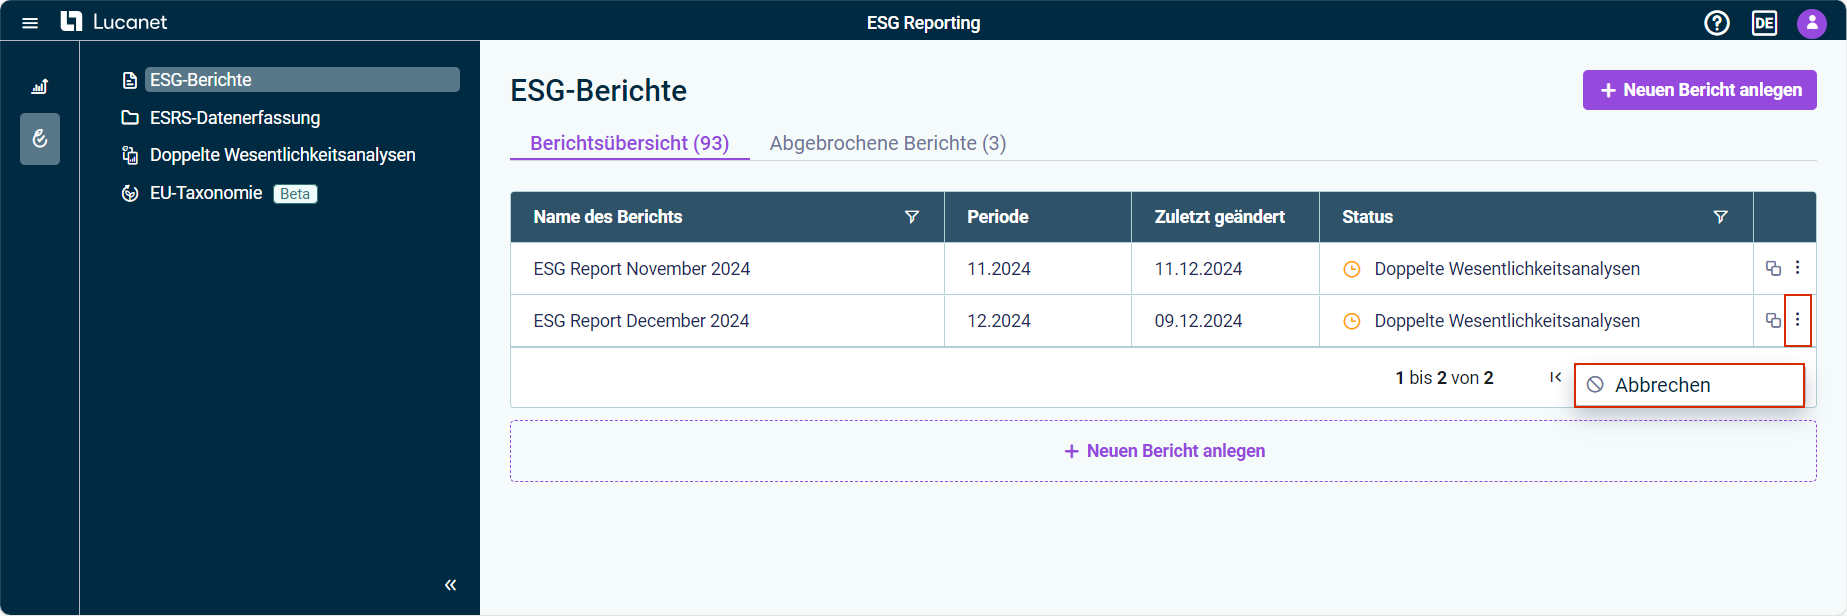1847x616 pixels.
Task: Click the dashed Neuen Bericht anlegen area
Action: point(1163,451)
